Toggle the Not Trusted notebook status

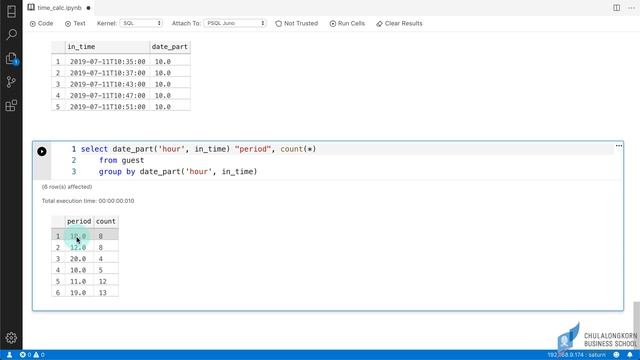click(x=297, y=24)
